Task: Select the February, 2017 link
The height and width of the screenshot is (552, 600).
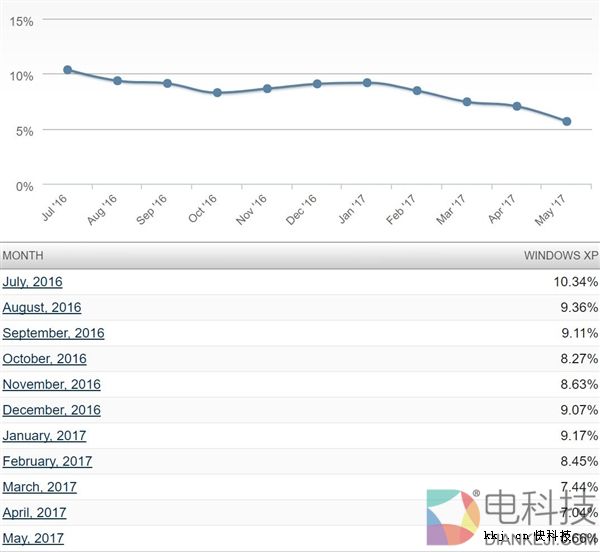Action: click(x=47, y=461)
